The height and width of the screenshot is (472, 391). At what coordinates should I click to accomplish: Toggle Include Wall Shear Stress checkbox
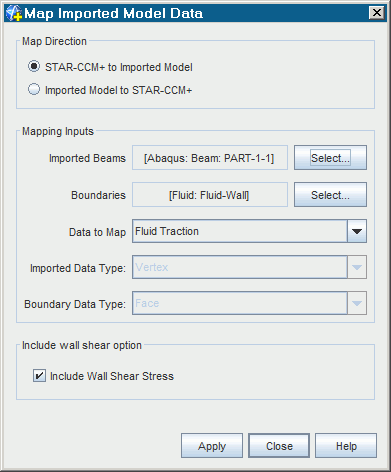tap(39, 376)
